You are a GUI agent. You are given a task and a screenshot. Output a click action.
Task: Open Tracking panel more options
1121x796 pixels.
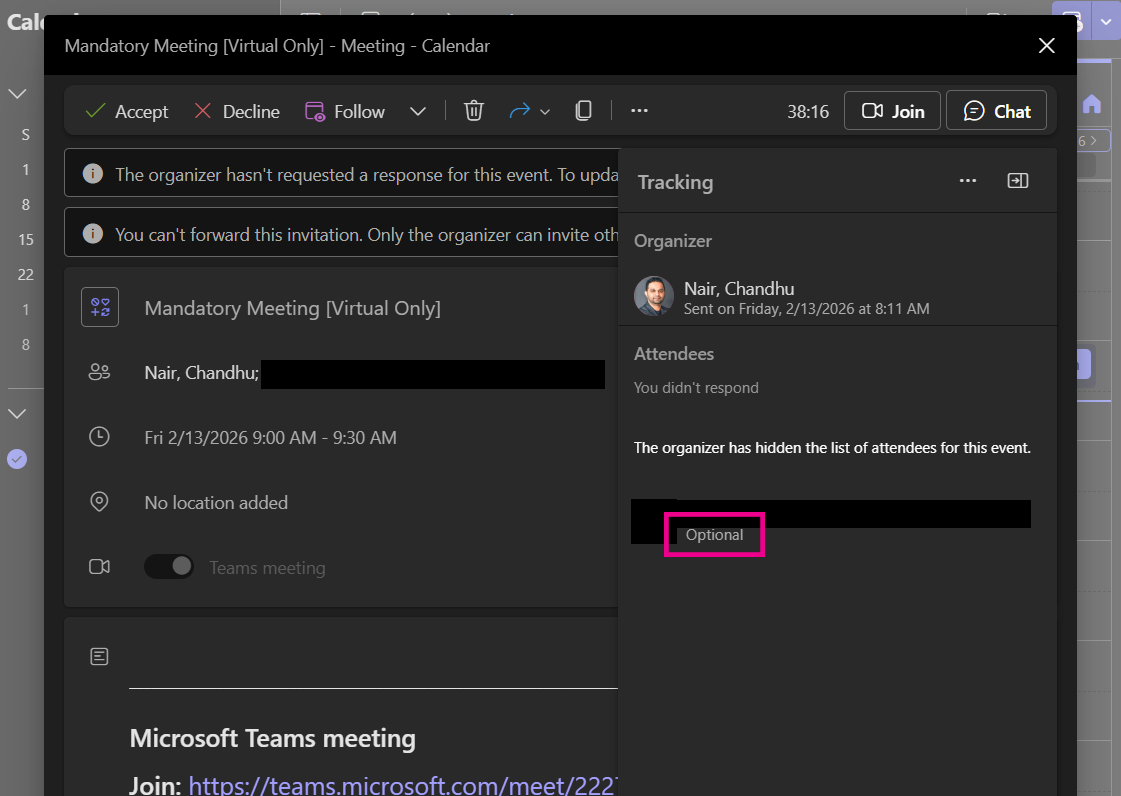coord(967,181)
